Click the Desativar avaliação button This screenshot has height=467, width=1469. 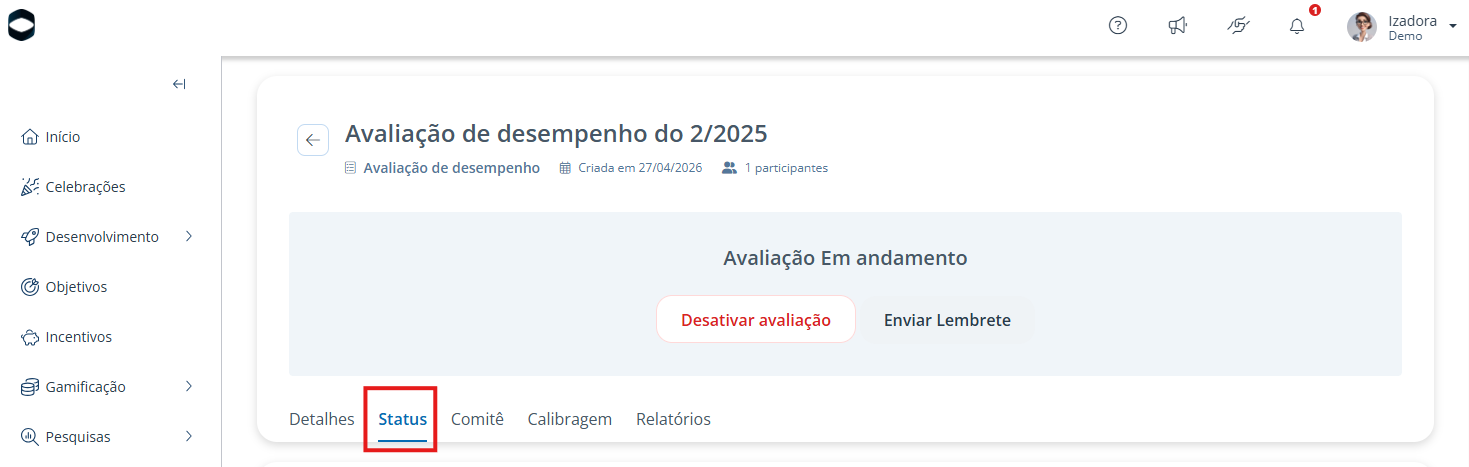[756, 320]
